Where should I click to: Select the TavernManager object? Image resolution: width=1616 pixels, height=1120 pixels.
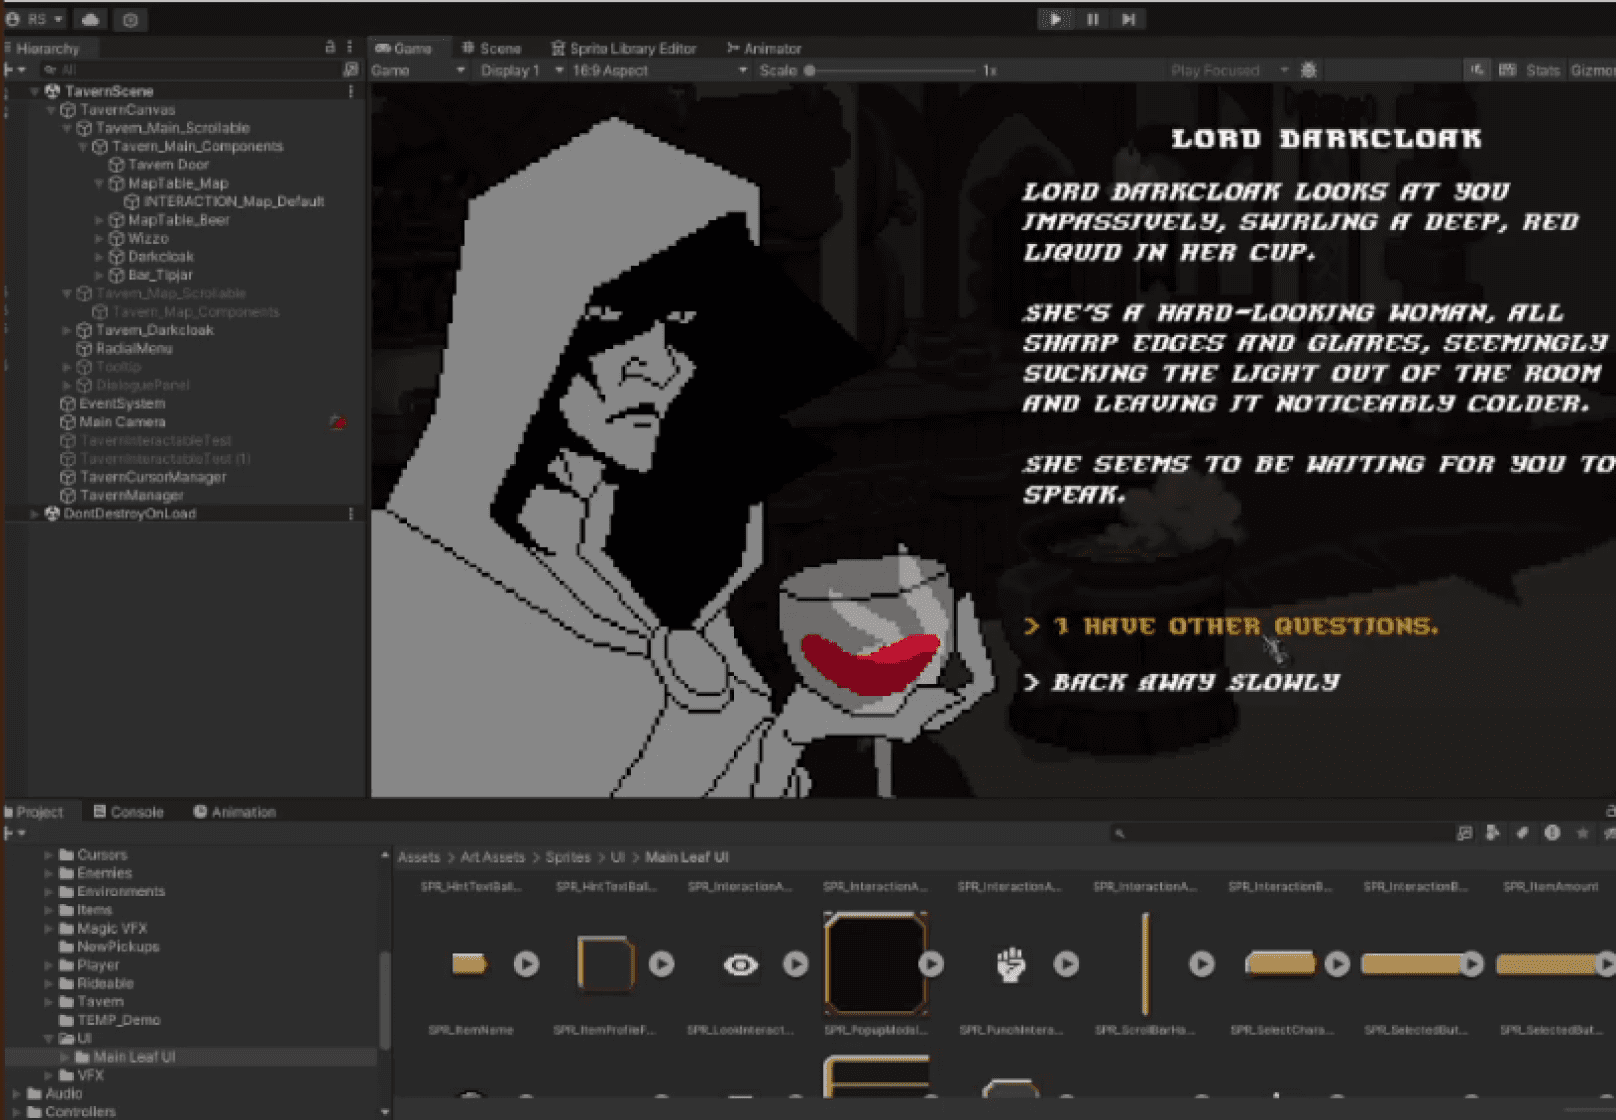tap(131, 495)
